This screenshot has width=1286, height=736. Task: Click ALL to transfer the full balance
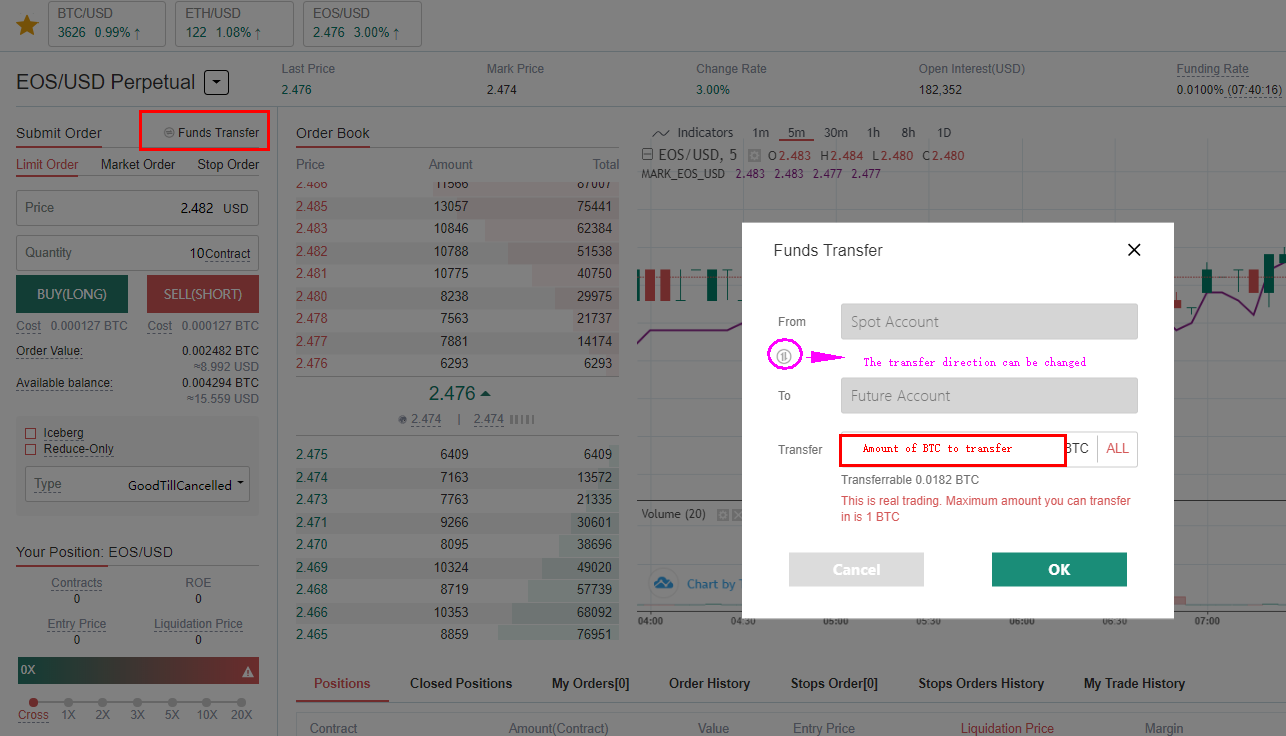point(1117,449)
